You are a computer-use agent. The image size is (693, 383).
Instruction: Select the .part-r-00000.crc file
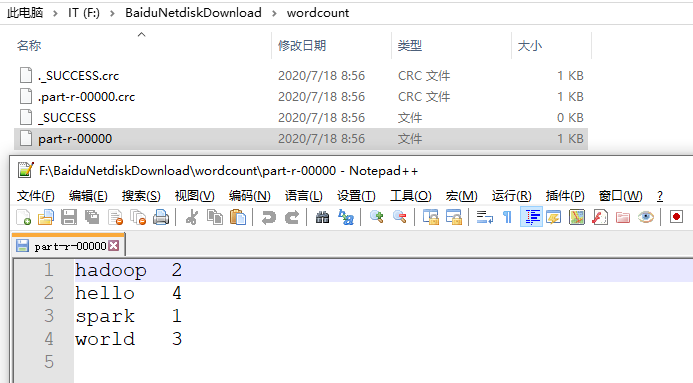point(301,97)
